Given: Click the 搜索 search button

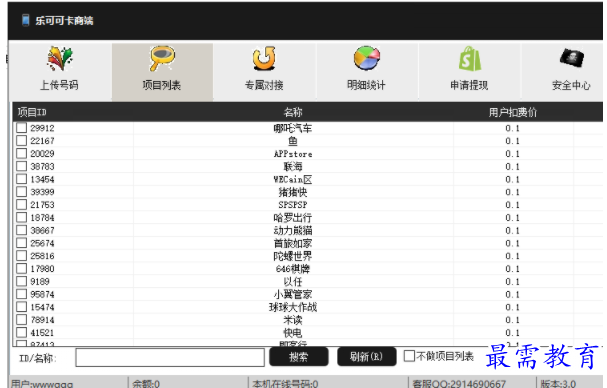Looking at the screenshot, I should click(x=299, y=357).
